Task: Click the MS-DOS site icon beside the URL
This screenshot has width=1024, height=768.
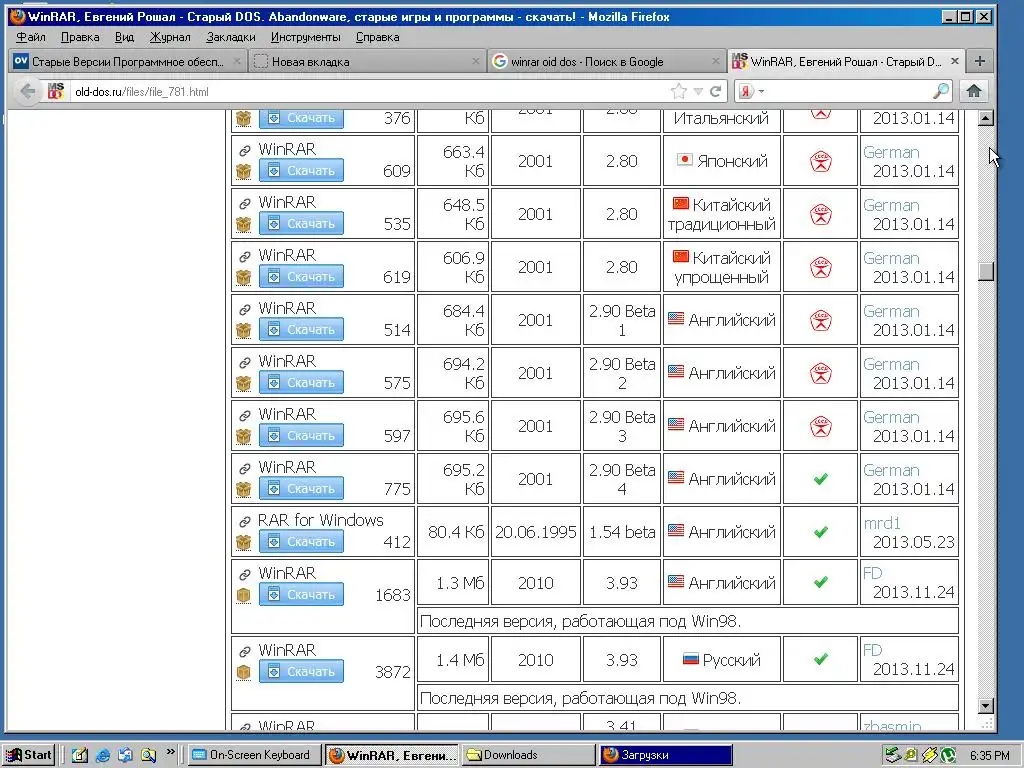Action: 56,91
